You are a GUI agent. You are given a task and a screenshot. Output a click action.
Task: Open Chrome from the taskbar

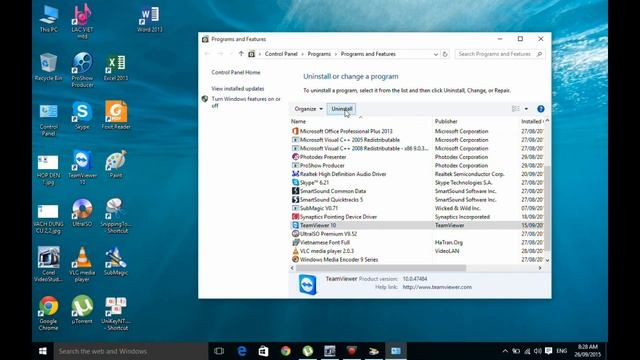[x=286, y=351]
